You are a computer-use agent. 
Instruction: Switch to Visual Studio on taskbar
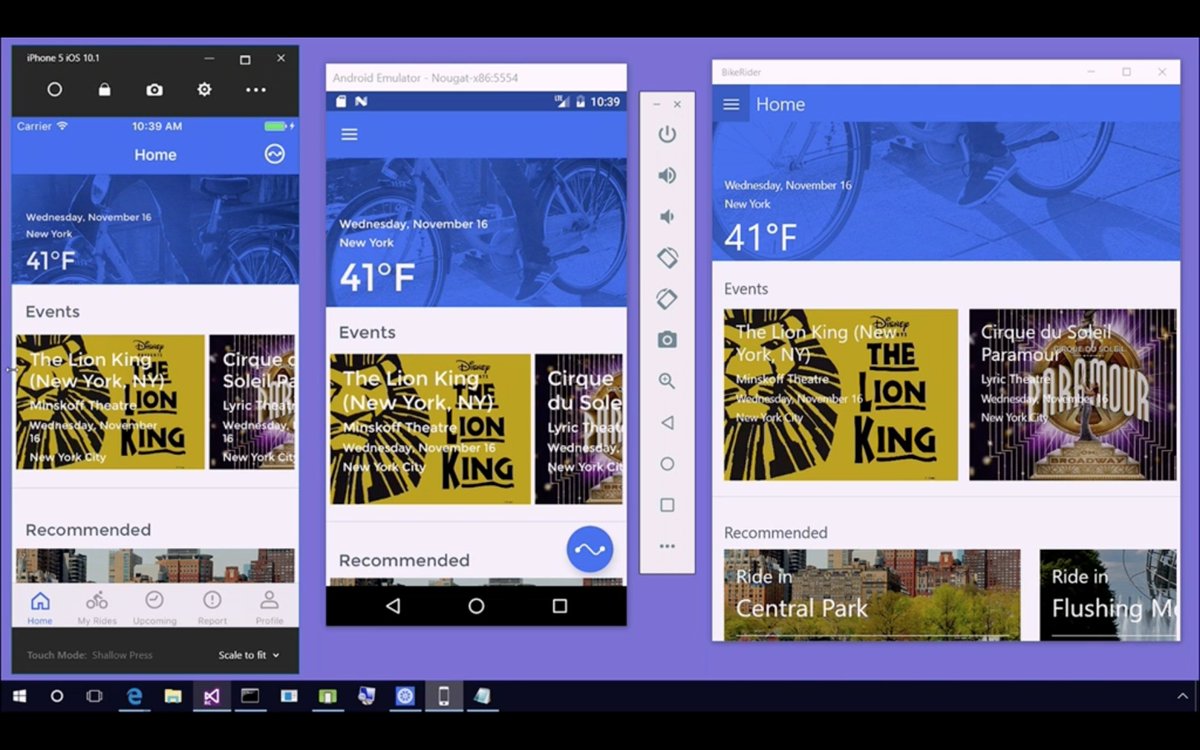pos(212,696)
